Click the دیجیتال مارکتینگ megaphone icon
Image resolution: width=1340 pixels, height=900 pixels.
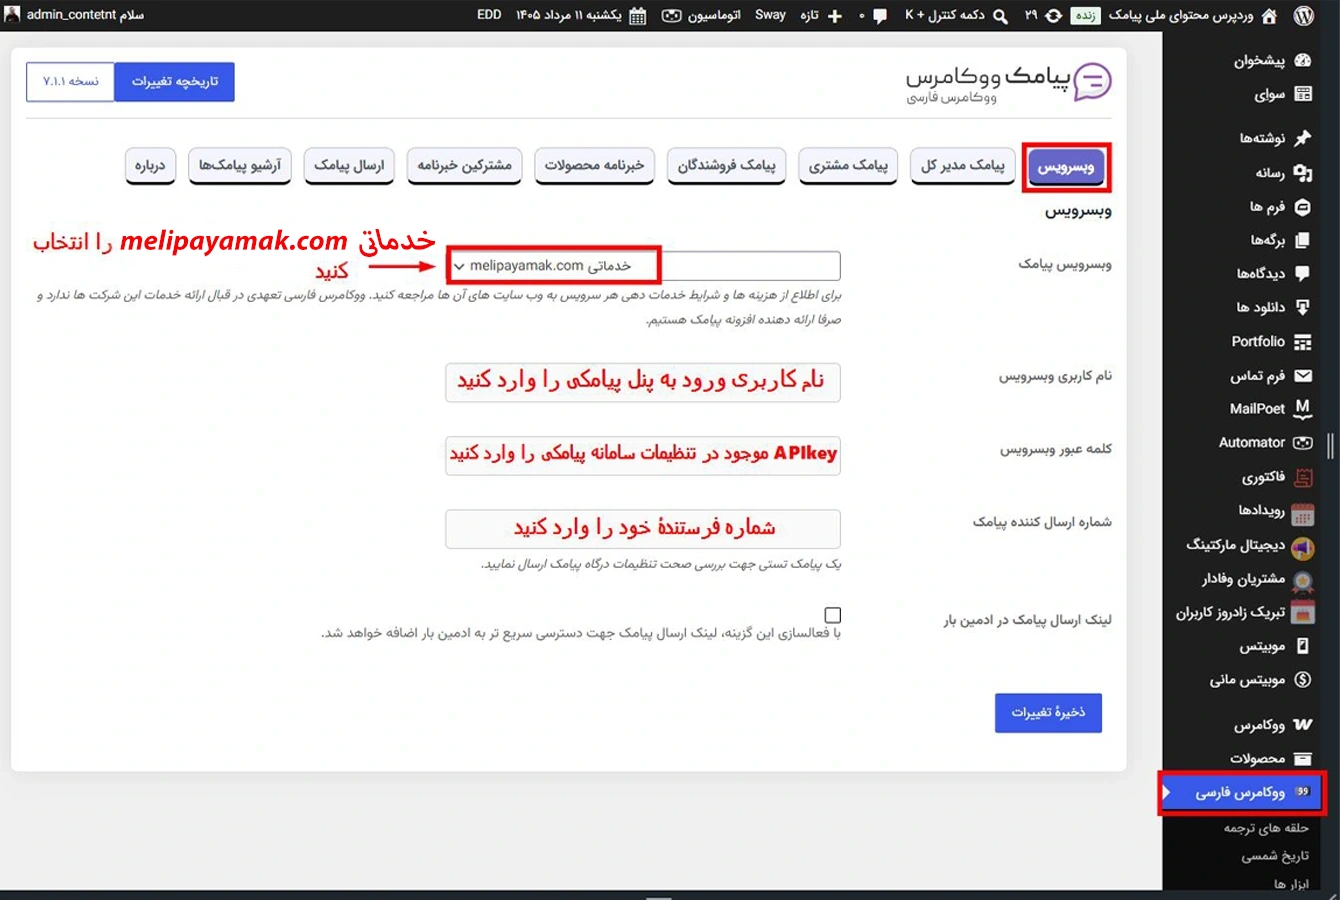pyautogui.click(x=1302, y=548)
